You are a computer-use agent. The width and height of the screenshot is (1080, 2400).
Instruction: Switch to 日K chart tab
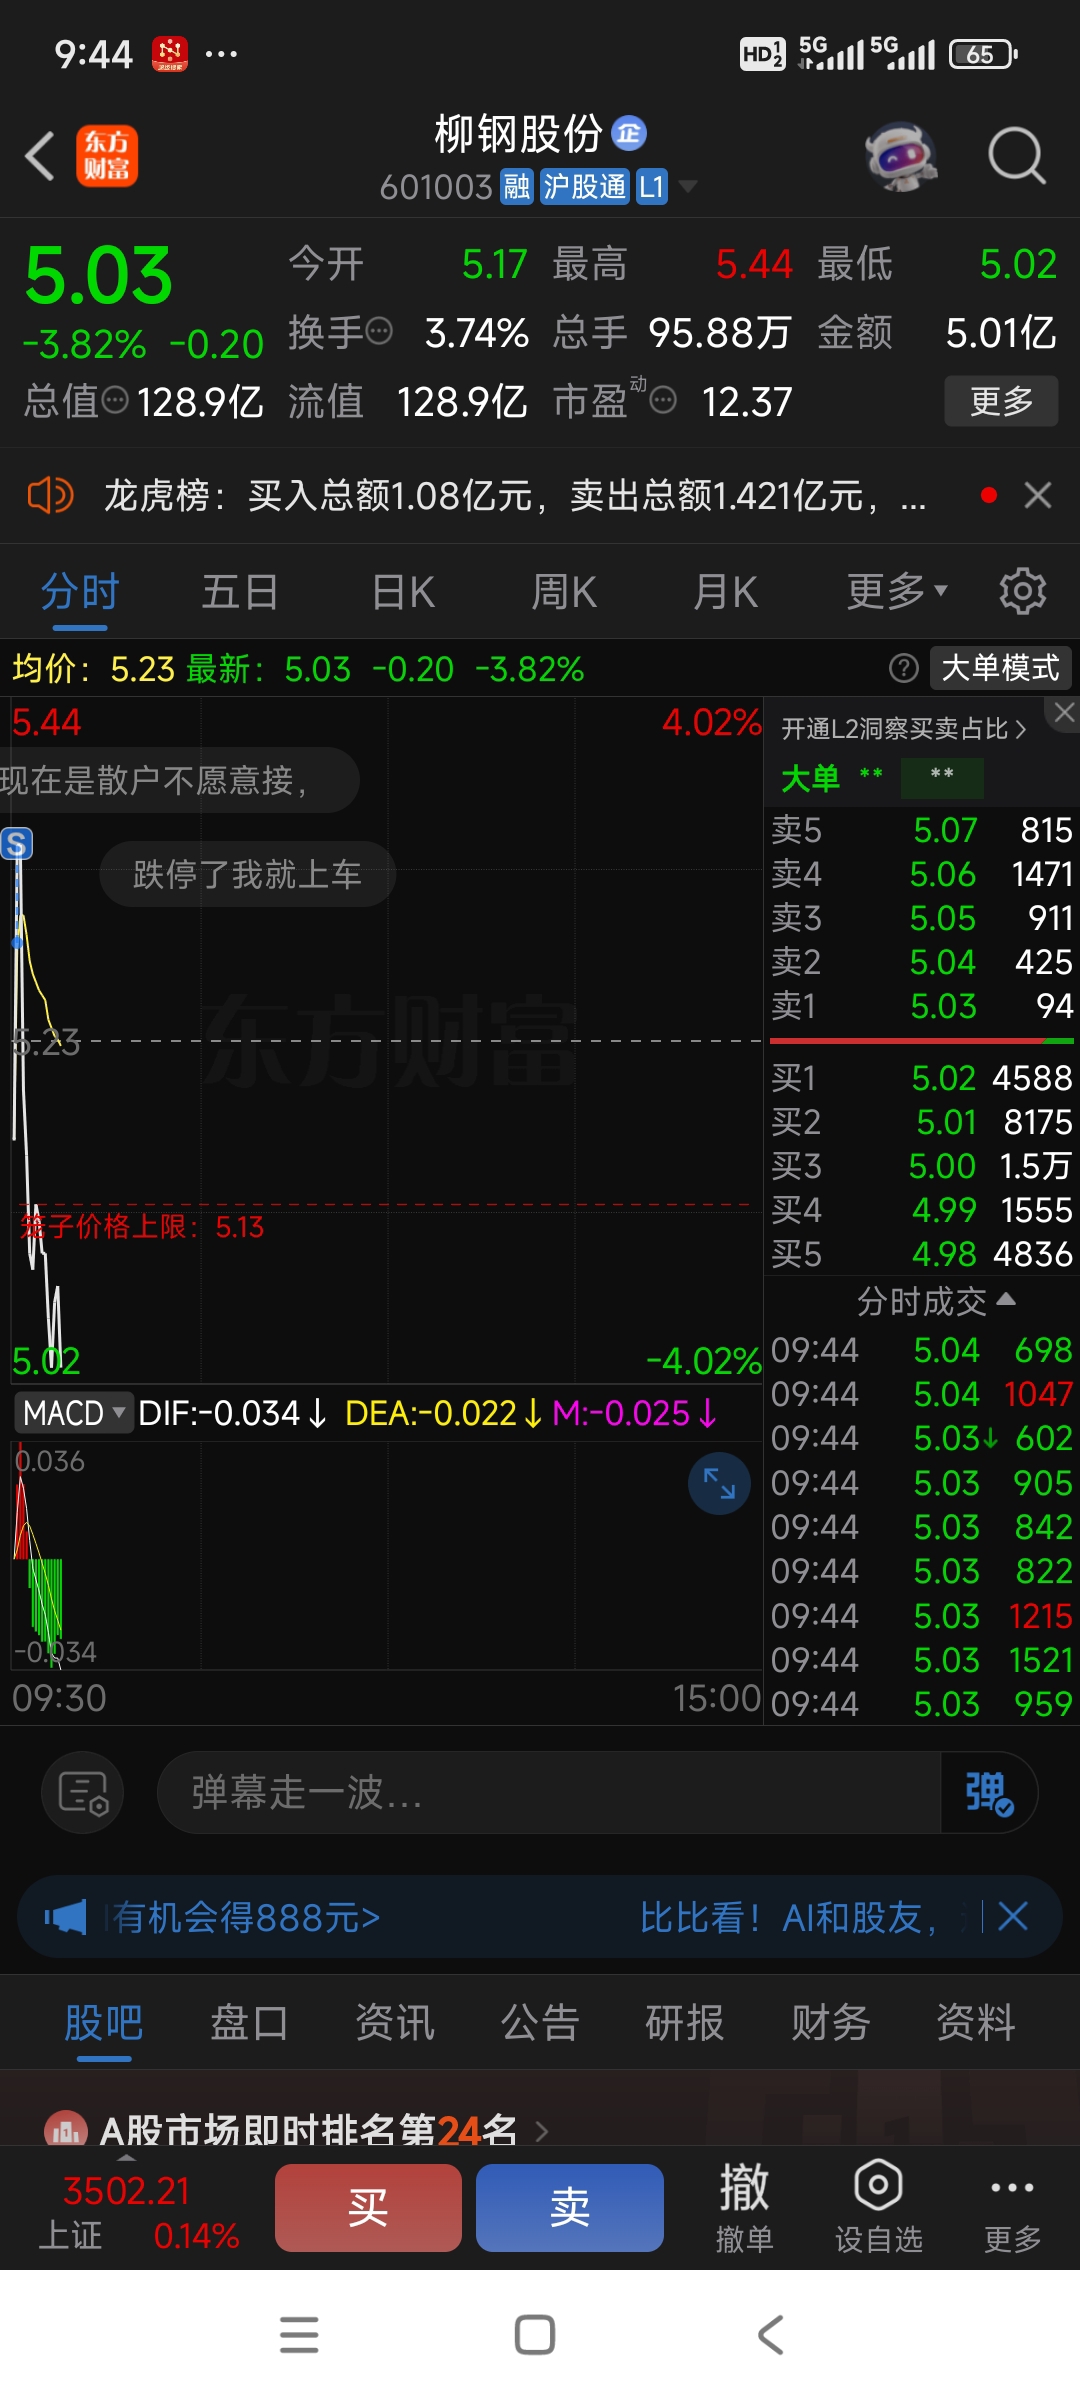click(x=403, y=592)
